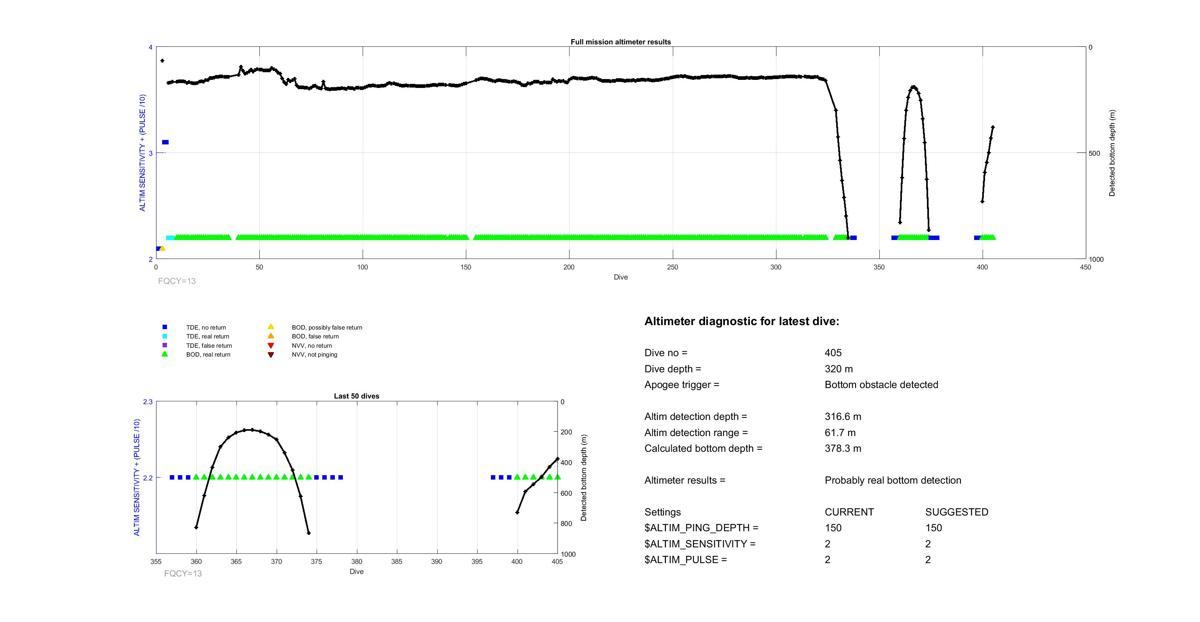Select the 'TDE, real return' legend label
The width and height of the screenshot is (1200, 622).
[208, 336]
